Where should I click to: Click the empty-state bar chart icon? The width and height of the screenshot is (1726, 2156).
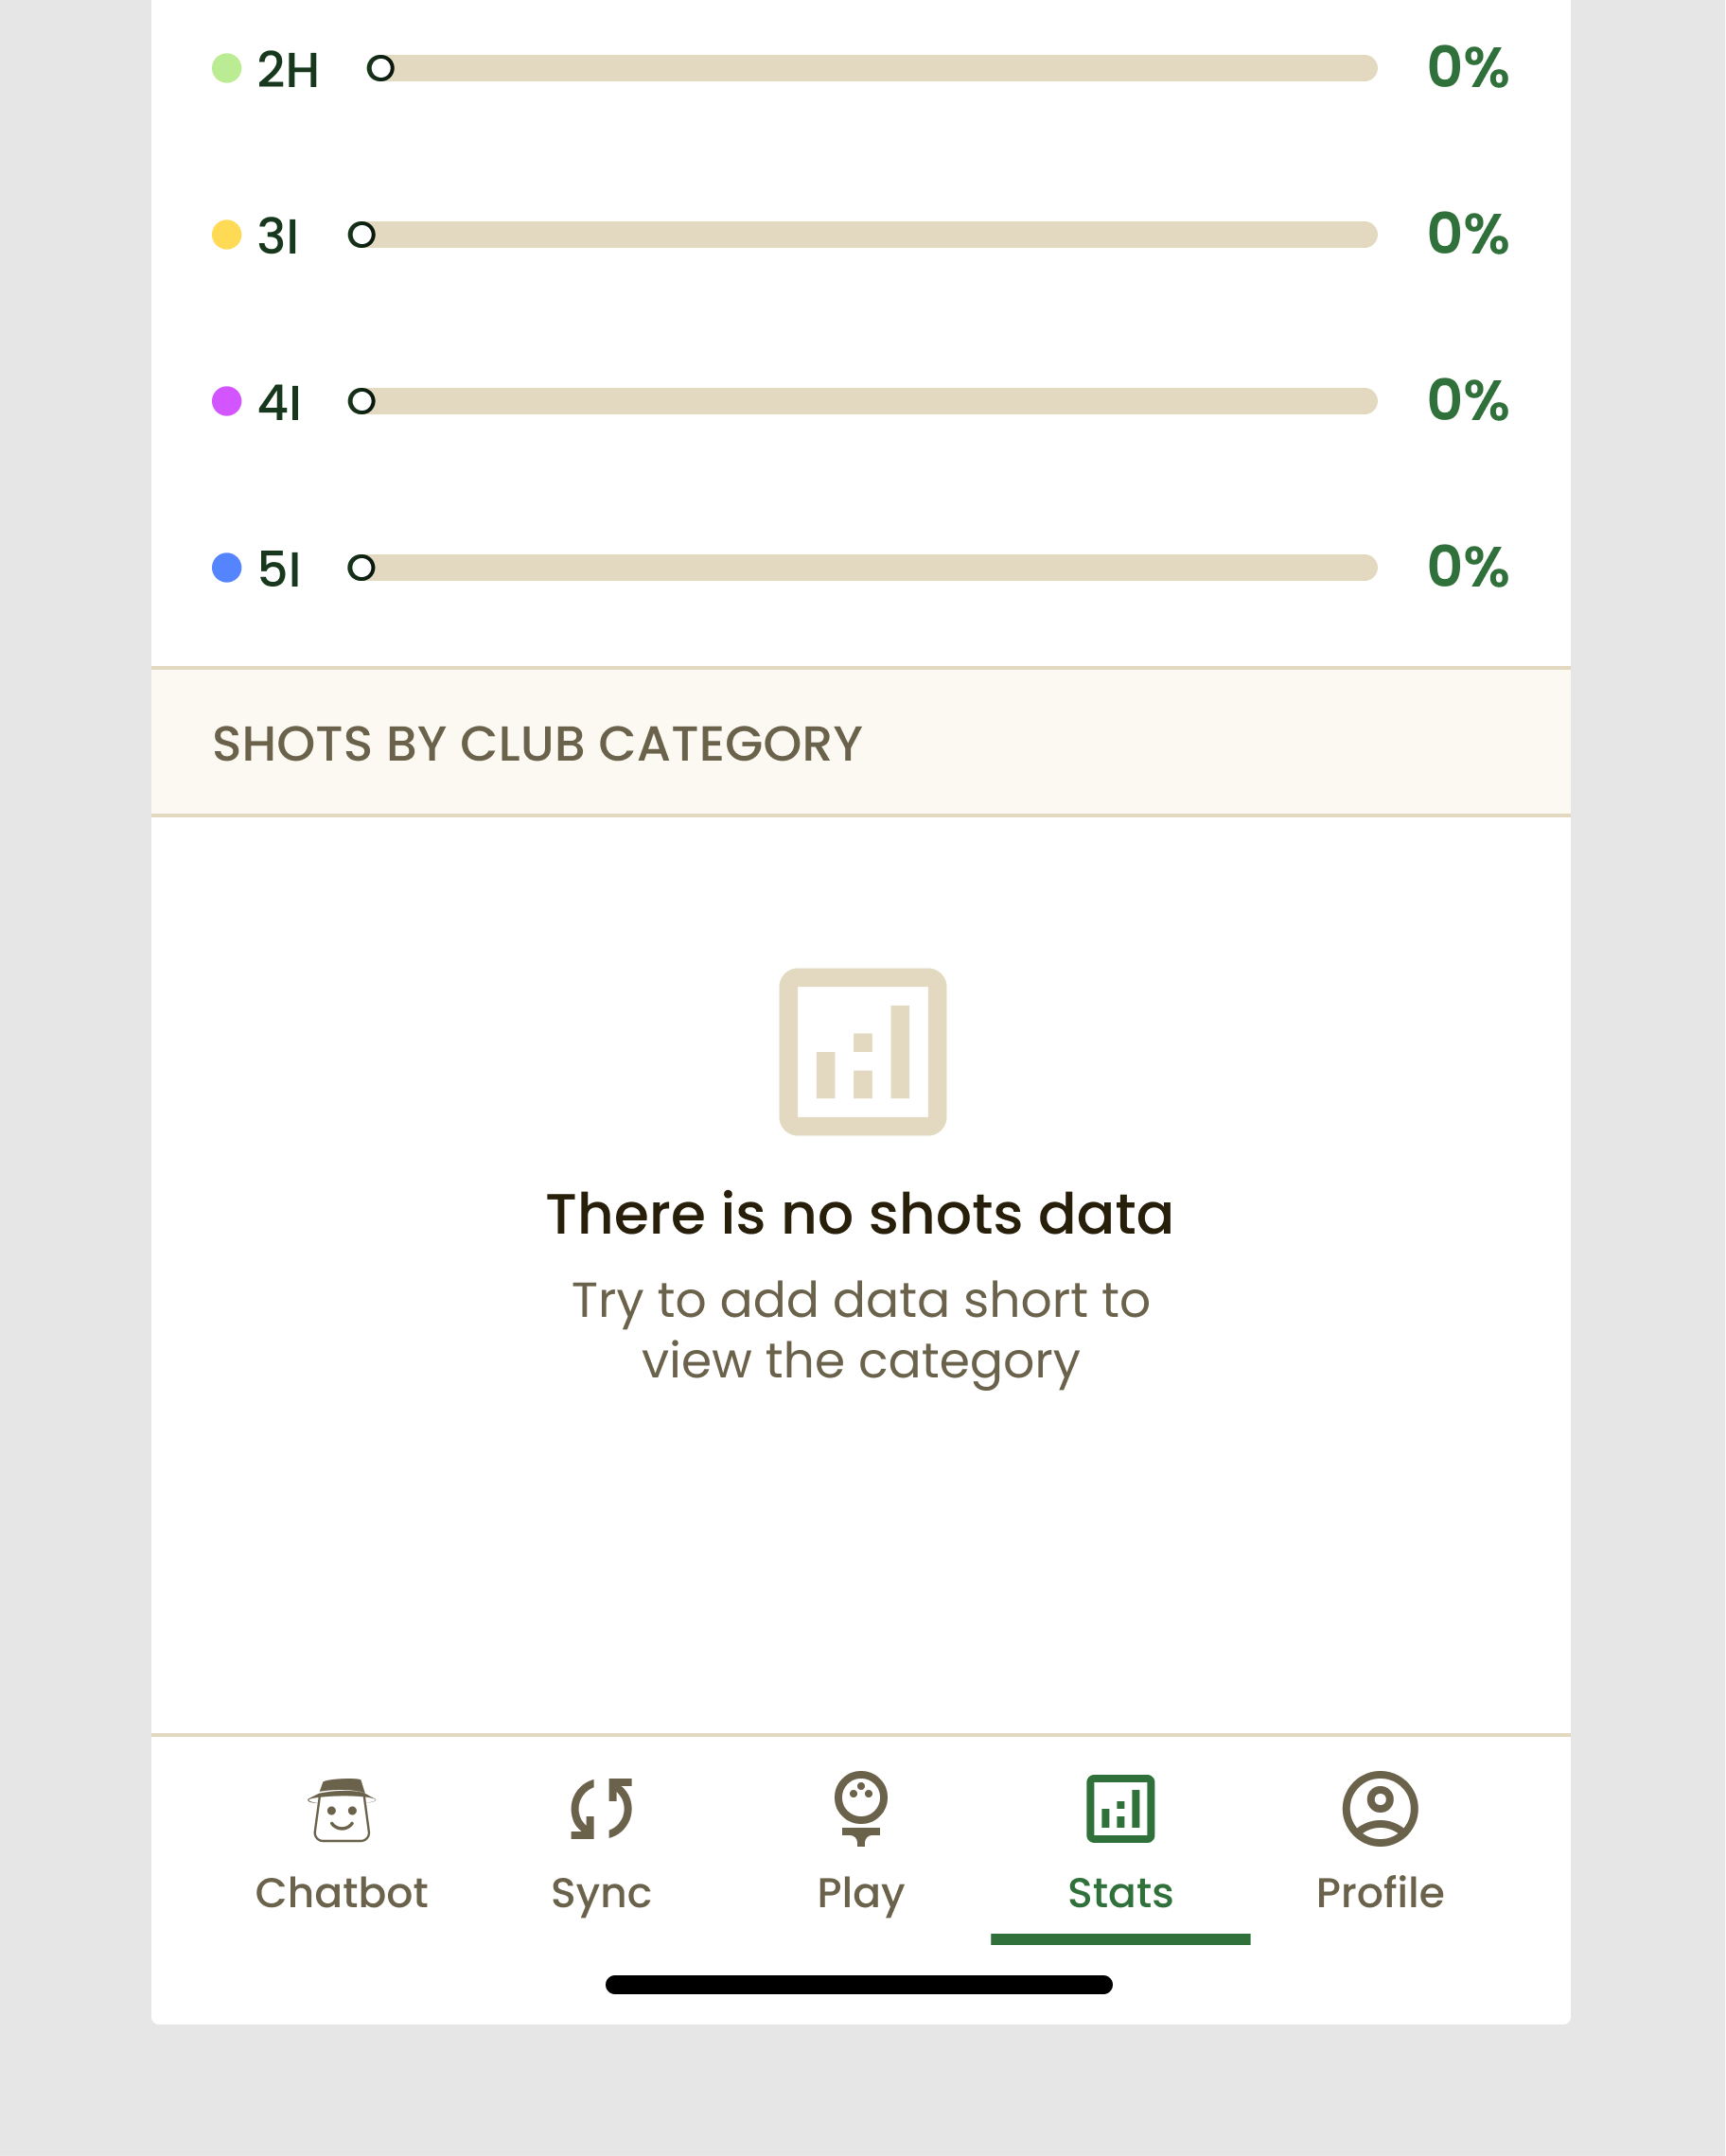coord(862,1051)
